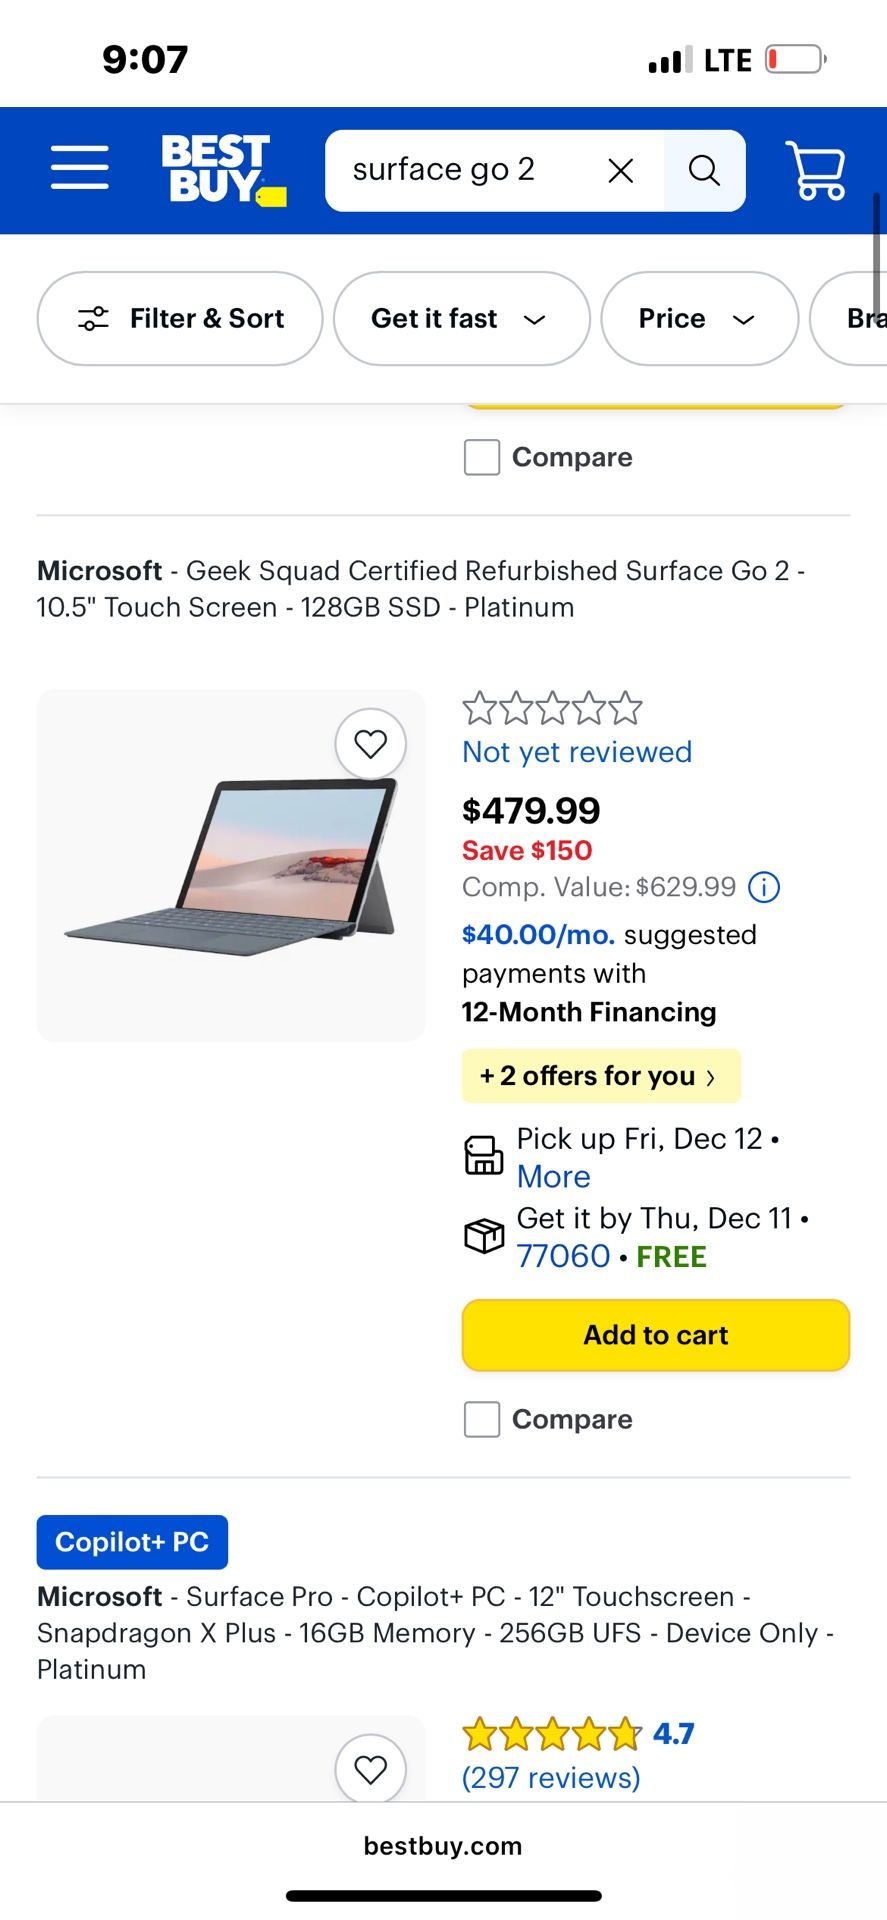Clear the search field text

(x=621, y=171)
